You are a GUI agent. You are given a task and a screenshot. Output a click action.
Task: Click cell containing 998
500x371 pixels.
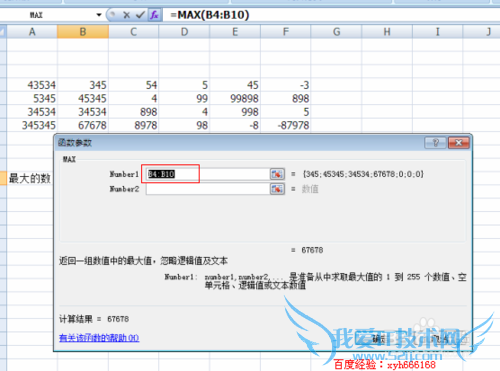[x=235, y=112]
